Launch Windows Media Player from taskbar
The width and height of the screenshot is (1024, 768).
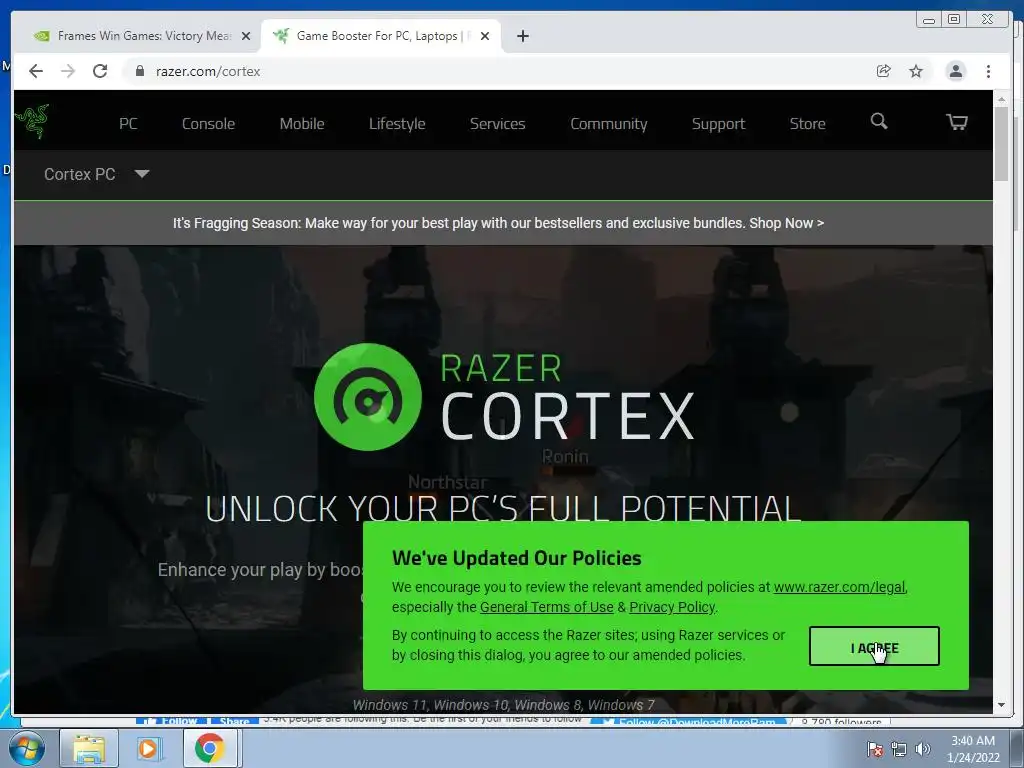pos(148,748)
